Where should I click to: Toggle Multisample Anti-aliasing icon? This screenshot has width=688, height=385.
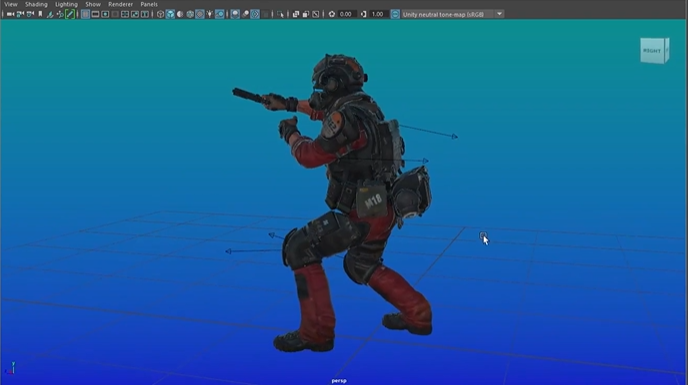(x=255, y=14)
